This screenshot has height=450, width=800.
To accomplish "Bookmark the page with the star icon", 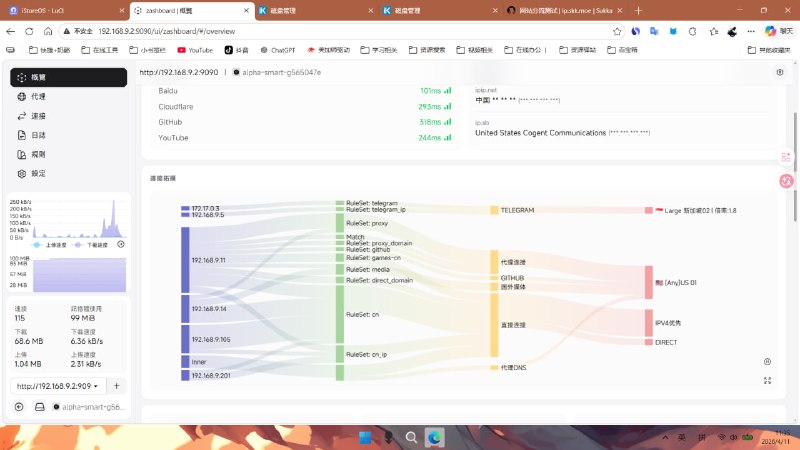I will pos(617,32).
